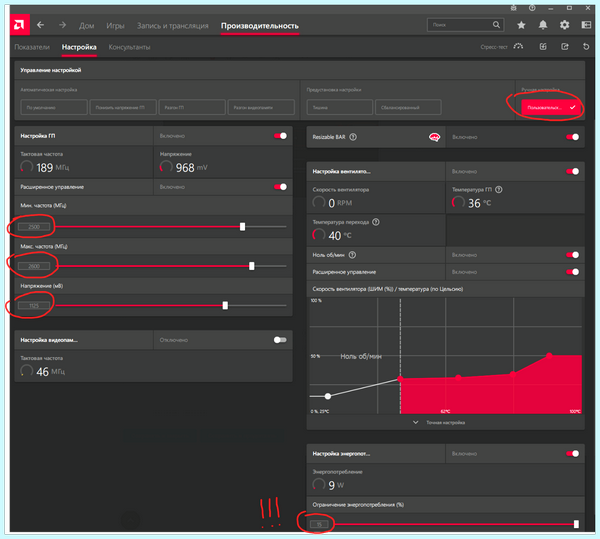Open help for Температура перехода
600x539 pixels.
pos(376,222)
